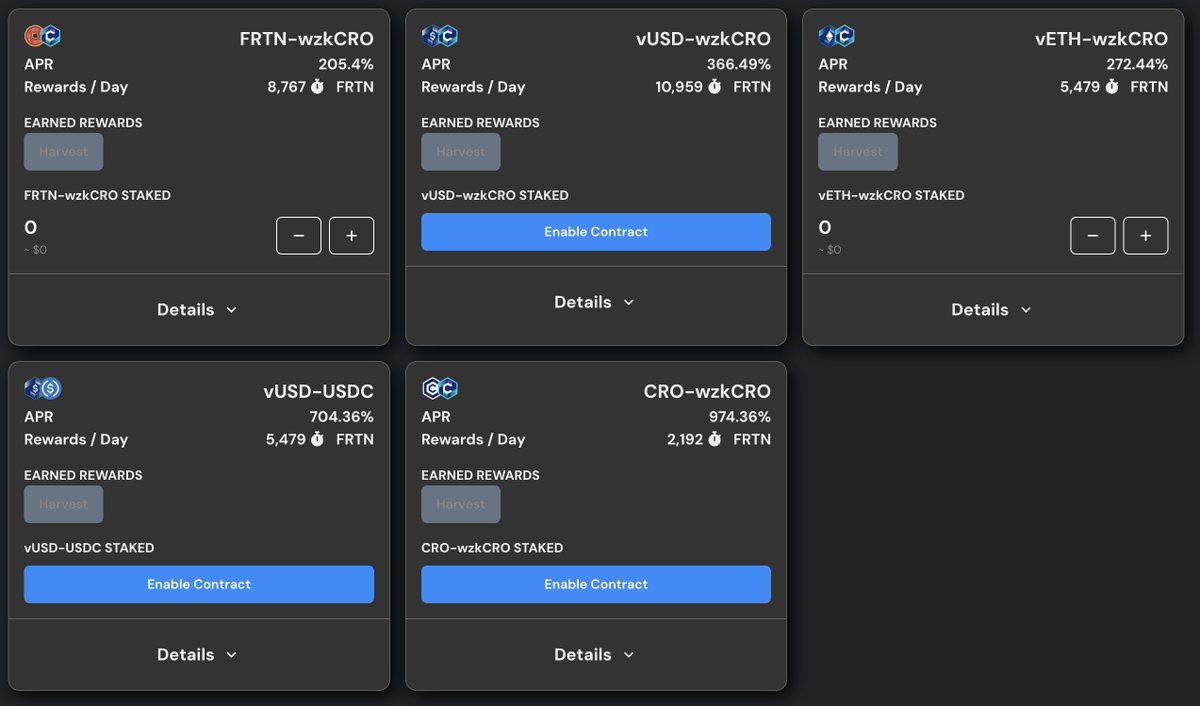The height and width of the screenshot is (706, 1200).
Task: Select the vUSD-wzkCRO card title
Action: (703, 39)
